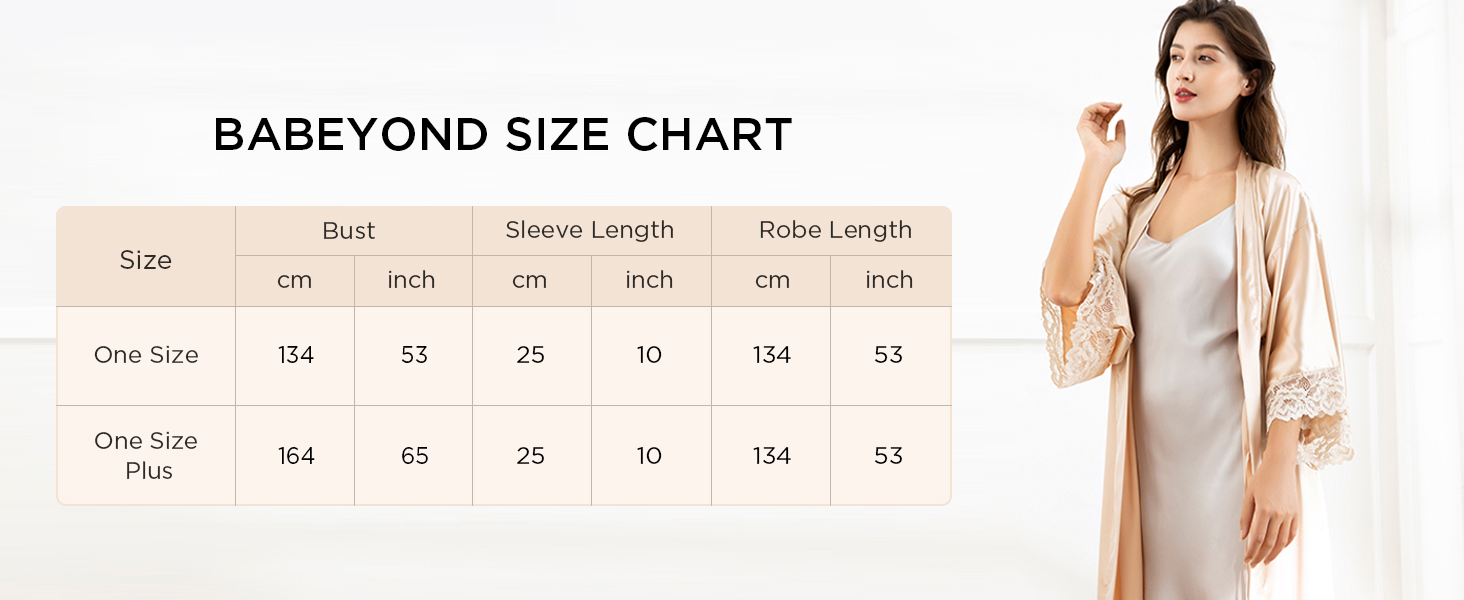Select the Size column header
Screen dimensions: 1464x600
(146, 260)
